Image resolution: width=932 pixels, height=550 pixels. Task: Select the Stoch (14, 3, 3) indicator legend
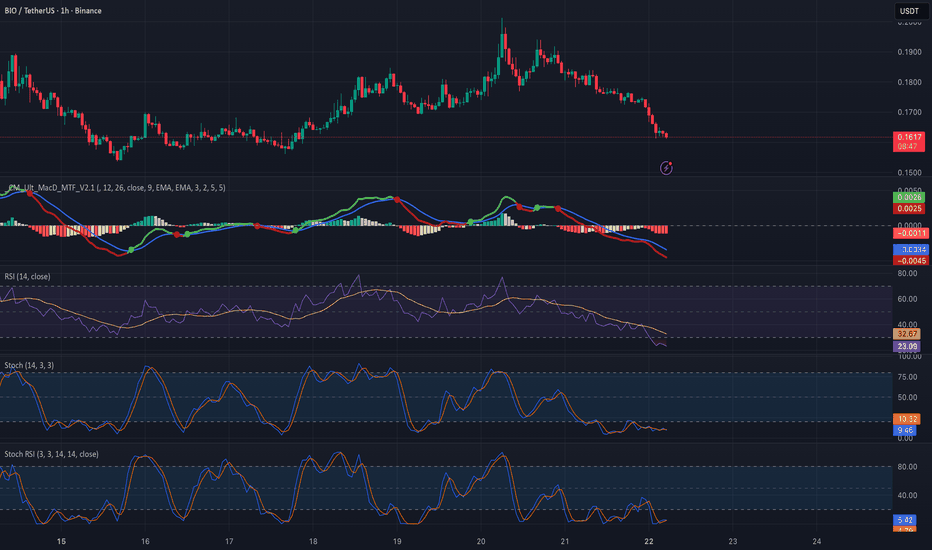point(29,365)
